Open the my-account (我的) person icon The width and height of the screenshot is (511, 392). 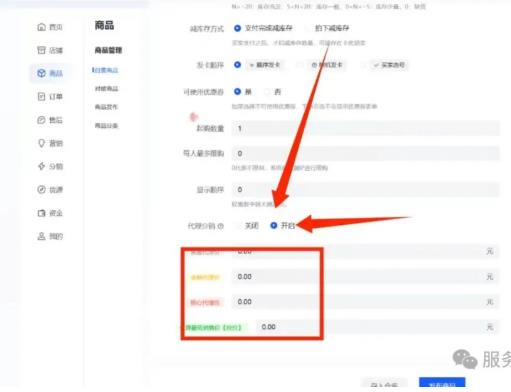[41, 236]
